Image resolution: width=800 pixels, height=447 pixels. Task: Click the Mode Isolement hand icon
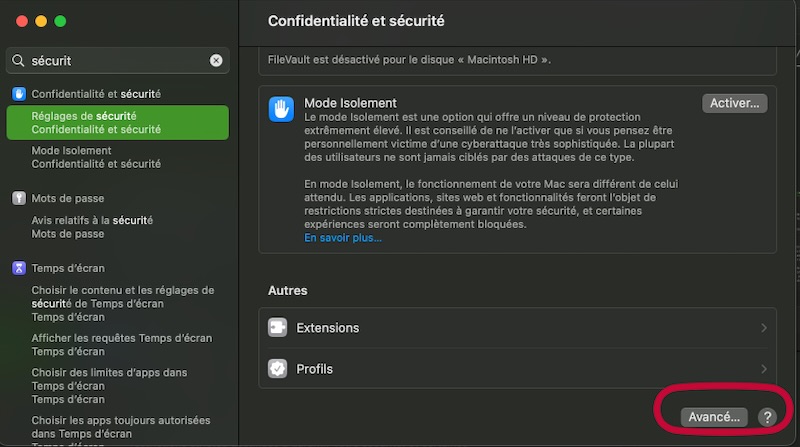(280, 109)
